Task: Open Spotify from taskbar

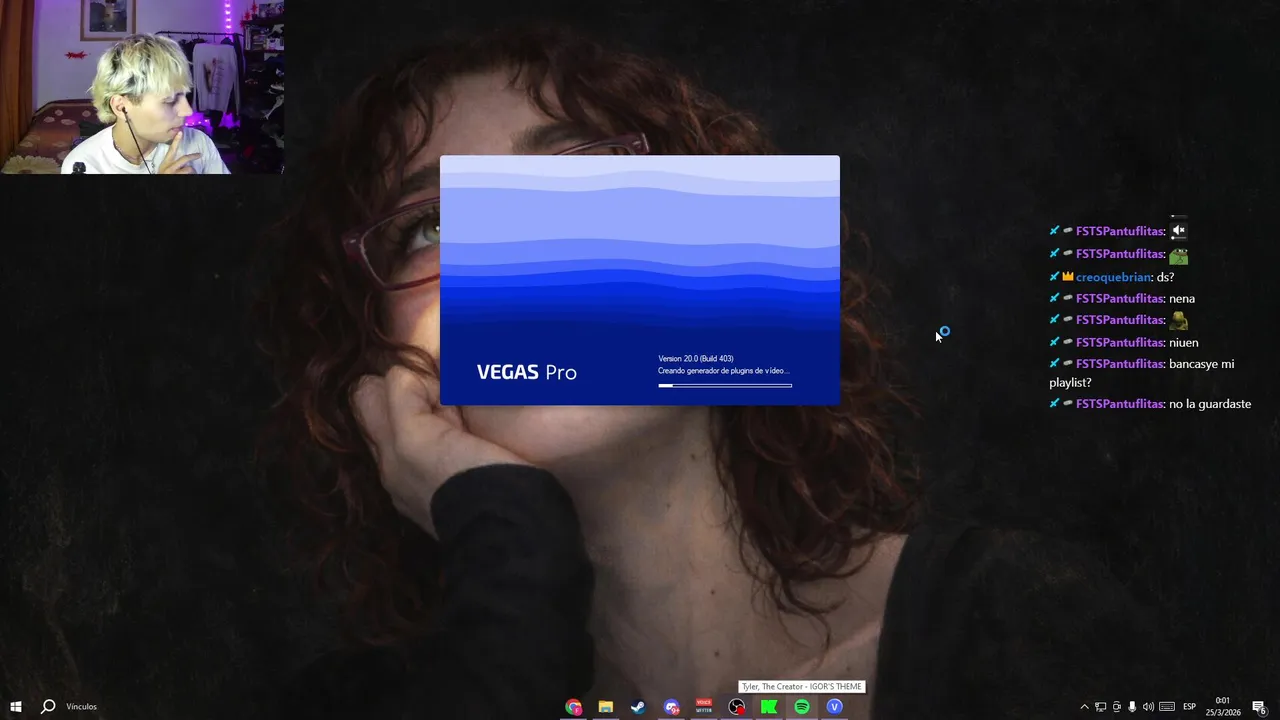Action: point(802,707)
